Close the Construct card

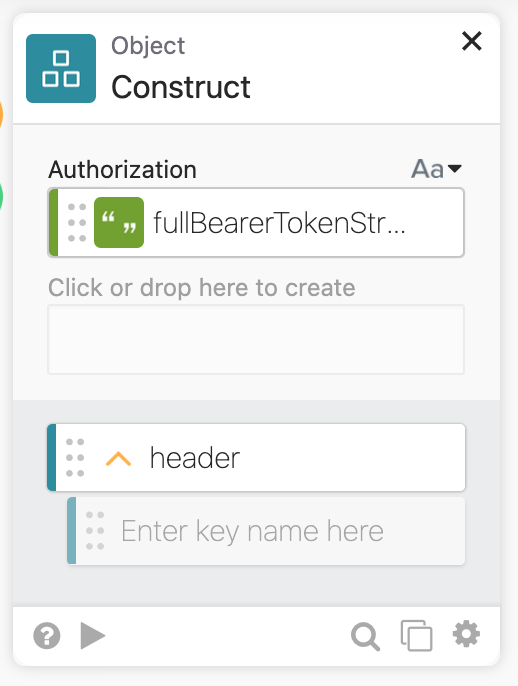pyautogui.click(x=472, y=41)
